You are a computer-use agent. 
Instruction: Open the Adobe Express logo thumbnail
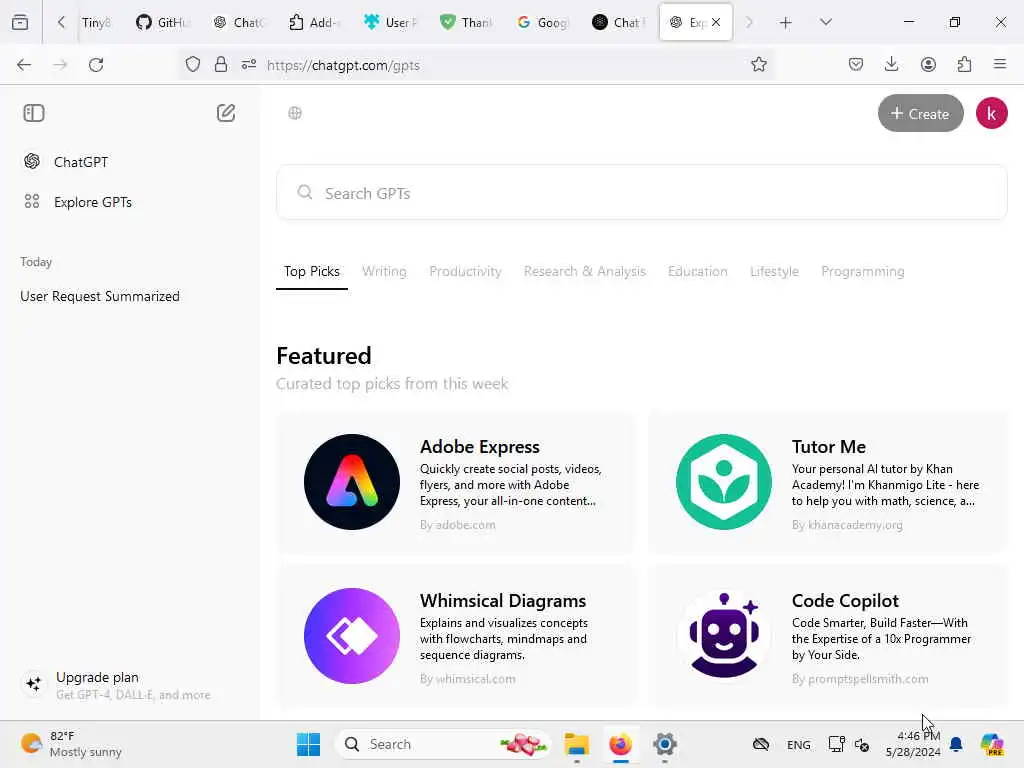pos(352,482)
